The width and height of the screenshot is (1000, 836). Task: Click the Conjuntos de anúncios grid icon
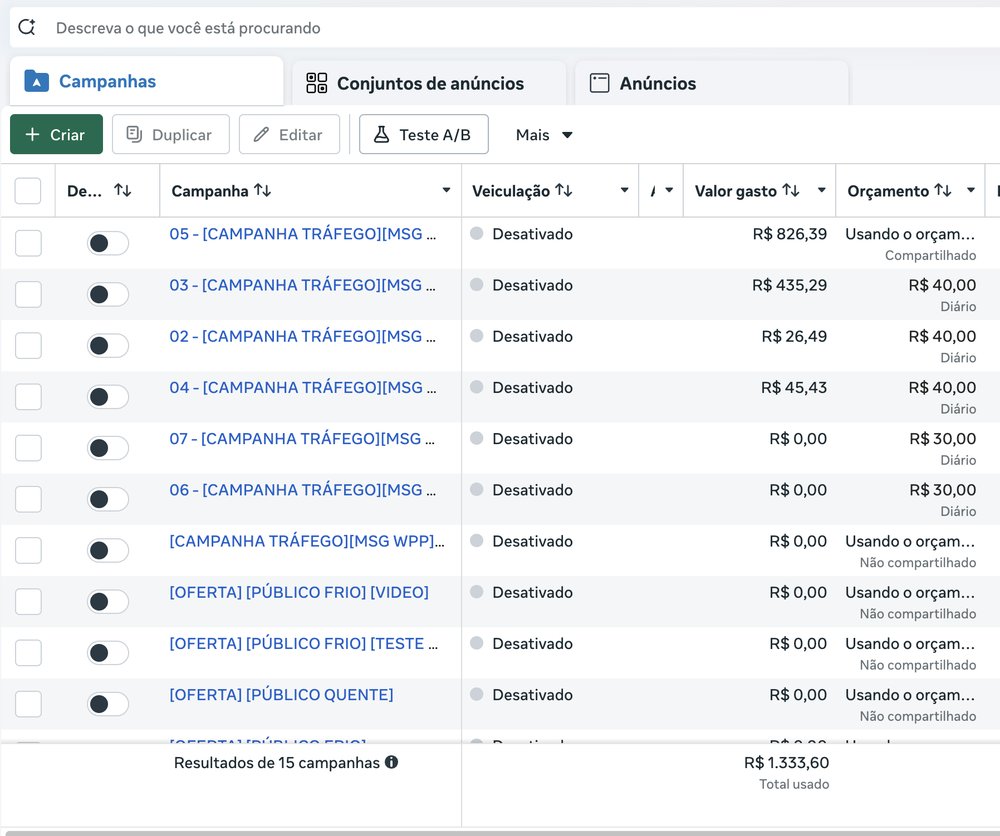tap(316, 83)
